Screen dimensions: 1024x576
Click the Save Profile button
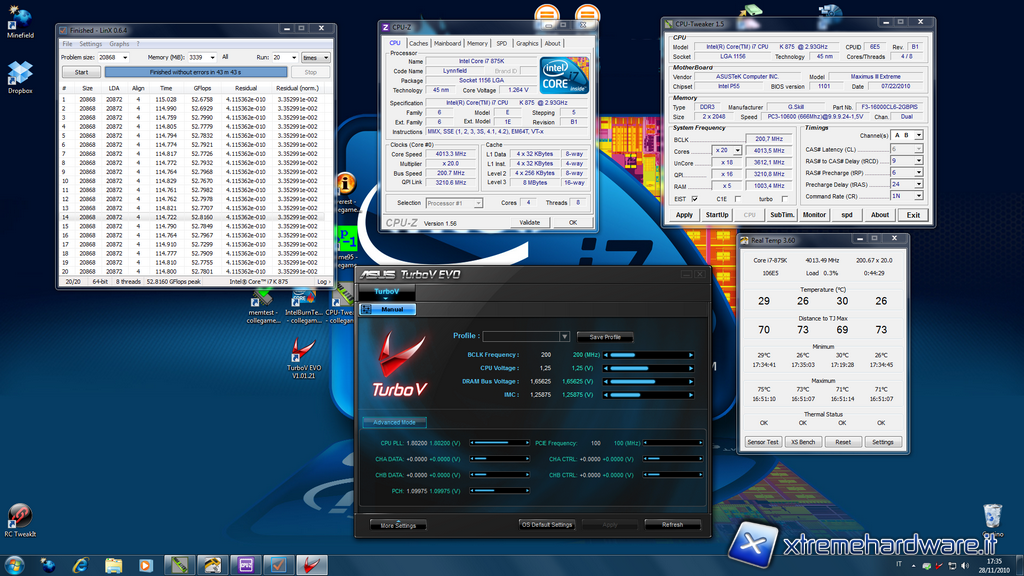[605, 337]
